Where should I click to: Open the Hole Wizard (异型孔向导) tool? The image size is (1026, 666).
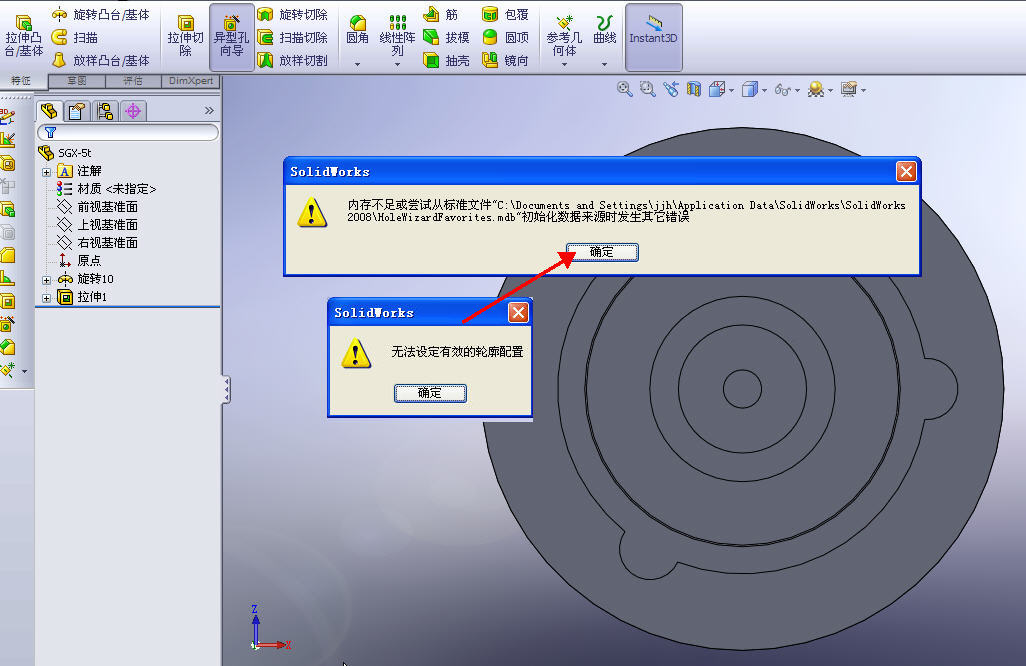pos(230,35)
